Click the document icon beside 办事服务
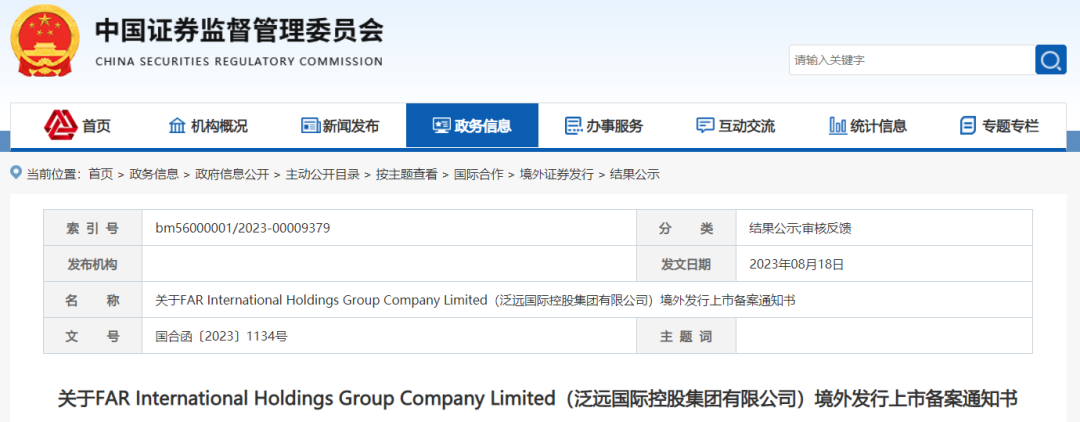 (573, 126)
